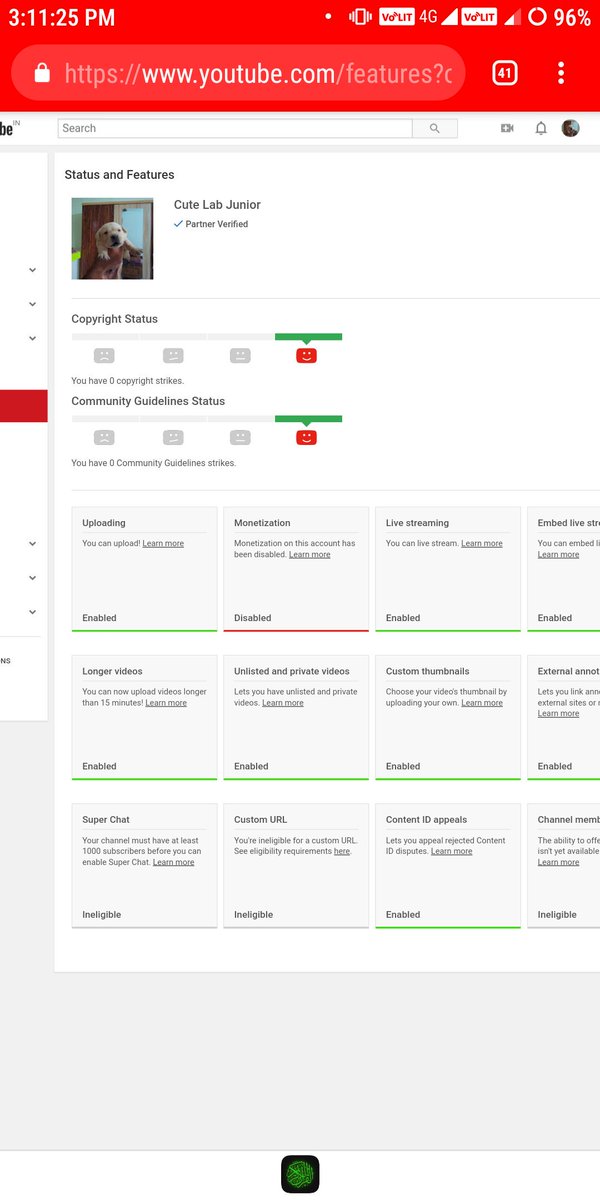Image resolution: width=600 pixels, height=1200 pixels.
Task: Expand the fourth sidebar chevron section
Action: pos(32,544)
